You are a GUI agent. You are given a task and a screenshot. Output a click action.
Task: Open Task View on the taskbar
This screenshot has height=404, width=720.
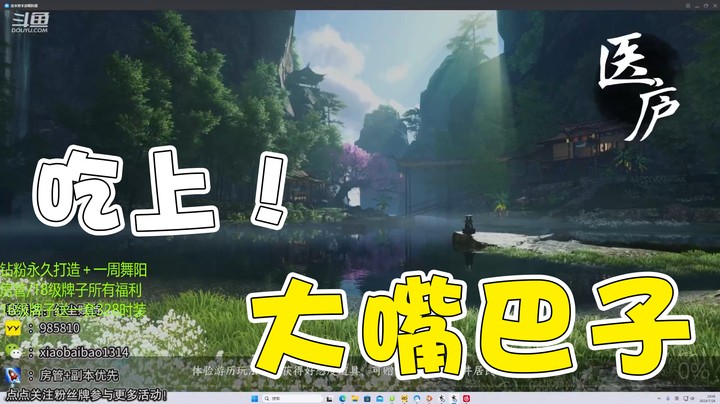pos(329,399)
